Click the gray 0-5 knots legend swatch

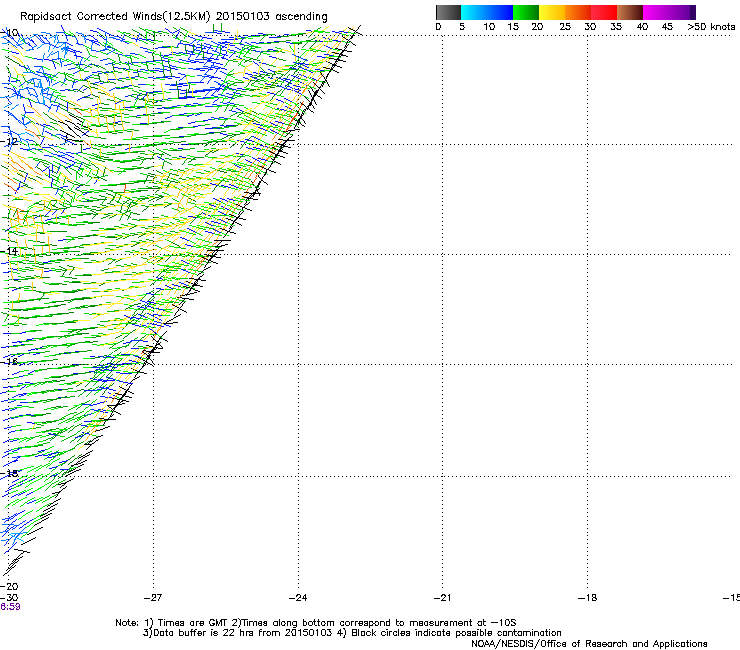click(x=448, y=12)
